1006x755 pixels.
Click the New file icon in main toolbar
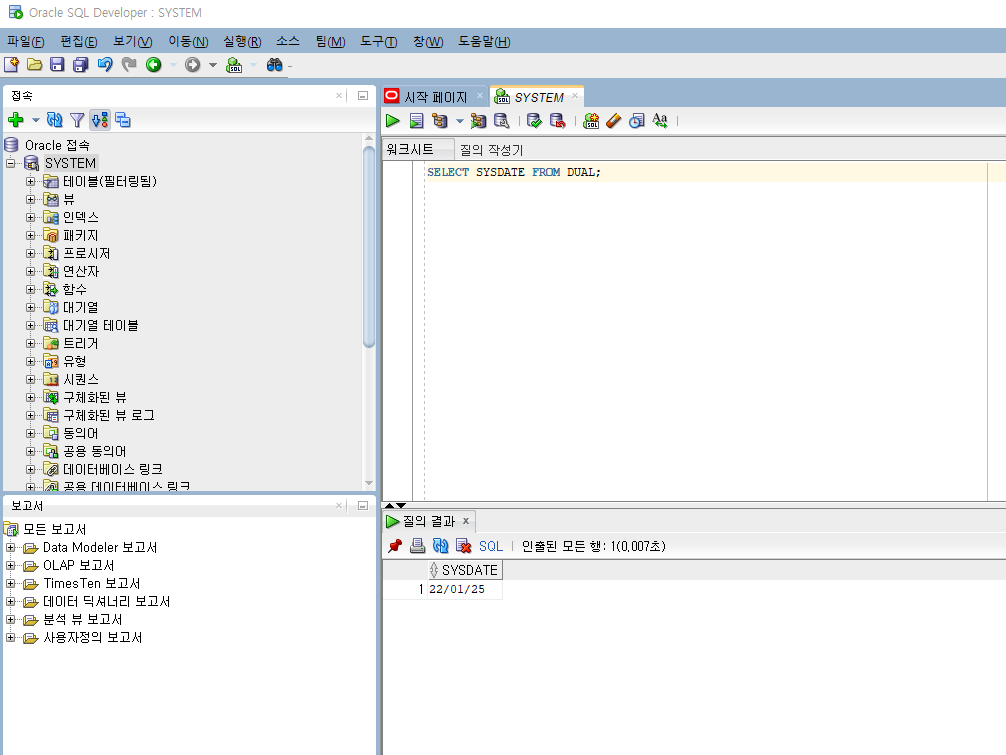tap(12, 65)
